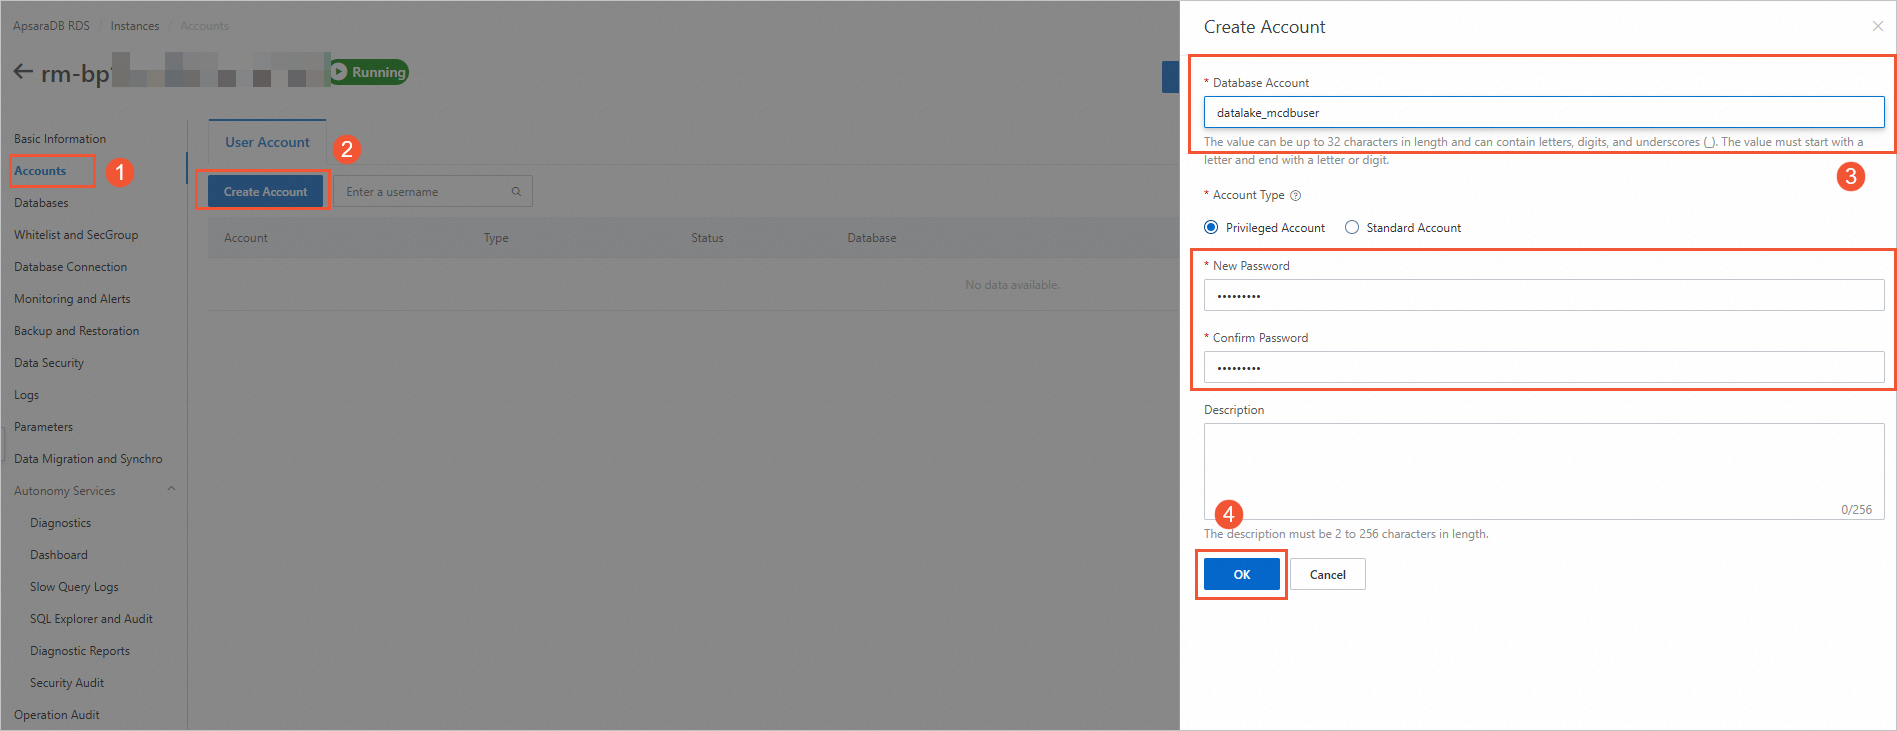The width and height of the screenshot is (1897, 731).
Task: Click the Status column header
Action: (707, 238)
